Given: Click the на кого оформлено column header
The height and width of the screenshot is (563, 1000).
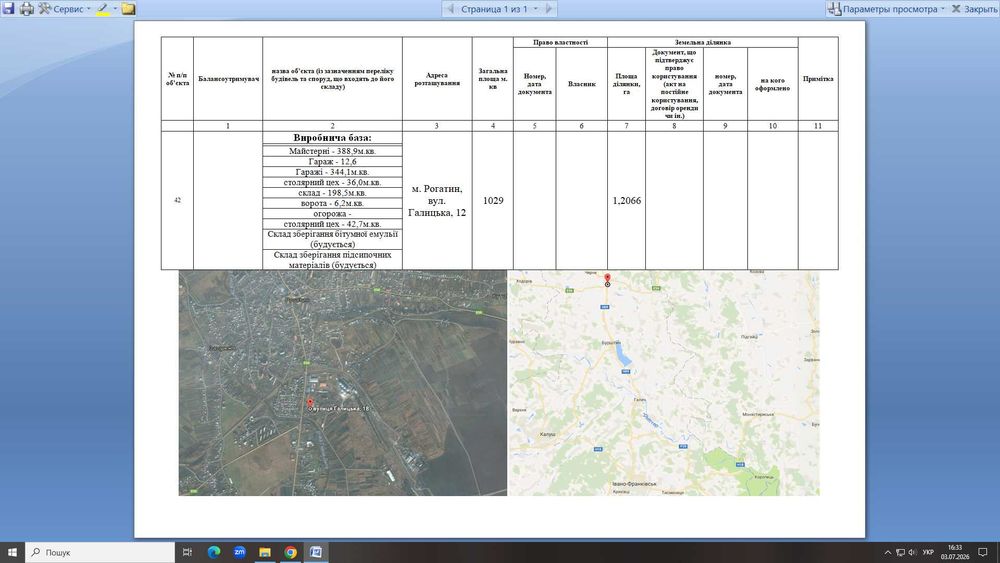Looking at the screenshot, I should 772,84.
